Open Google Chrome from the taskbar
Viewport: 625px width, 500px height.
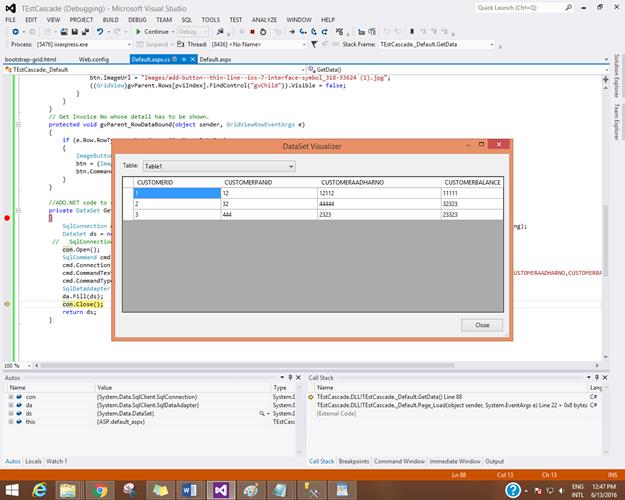point(99,489)
